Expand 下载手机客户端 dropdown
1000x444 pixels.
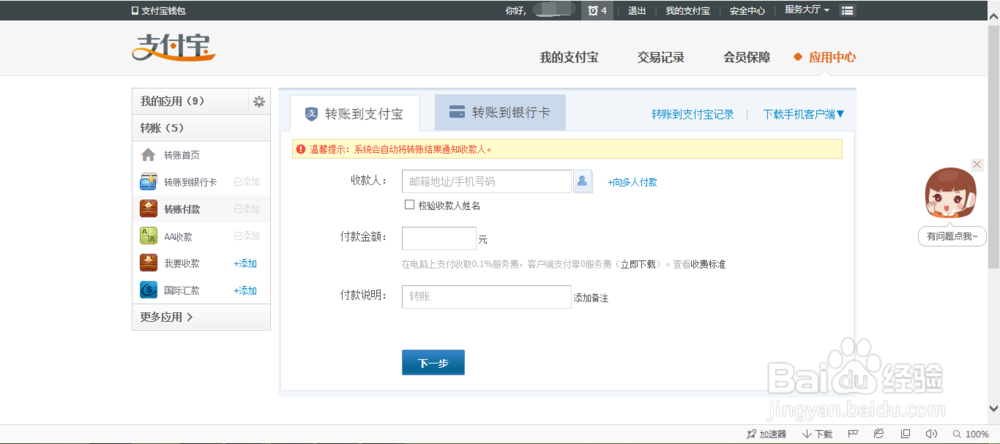pyautogui.click(x=804, y=114)
